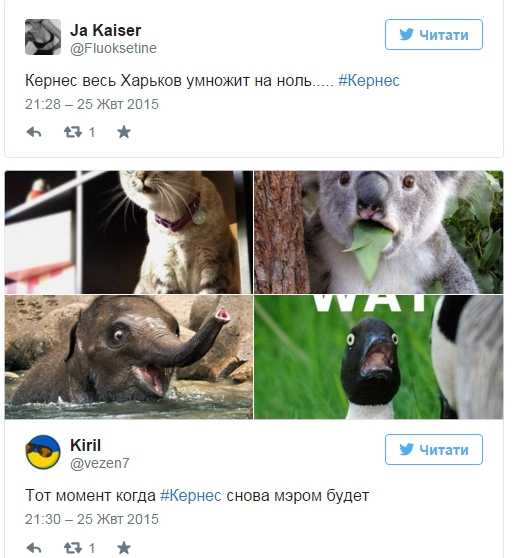Open #Кернес hashtag in Kiril's tweet

coord(191,496)
